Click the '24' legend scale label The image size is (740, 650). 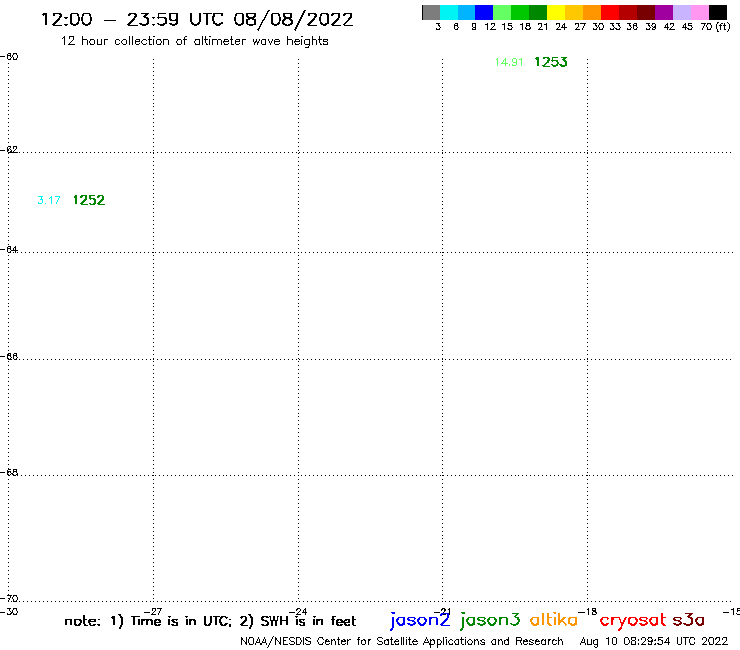tap(561, 27)
